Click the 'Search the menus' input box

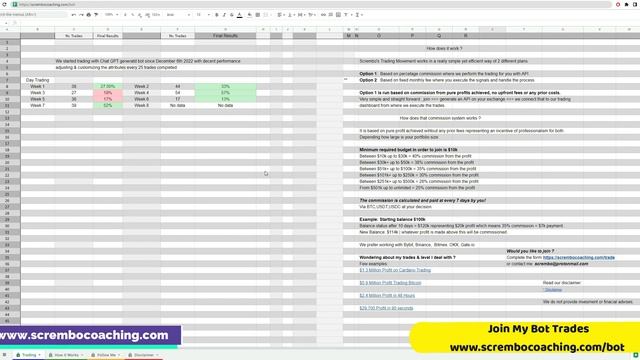tap(33, 15)
